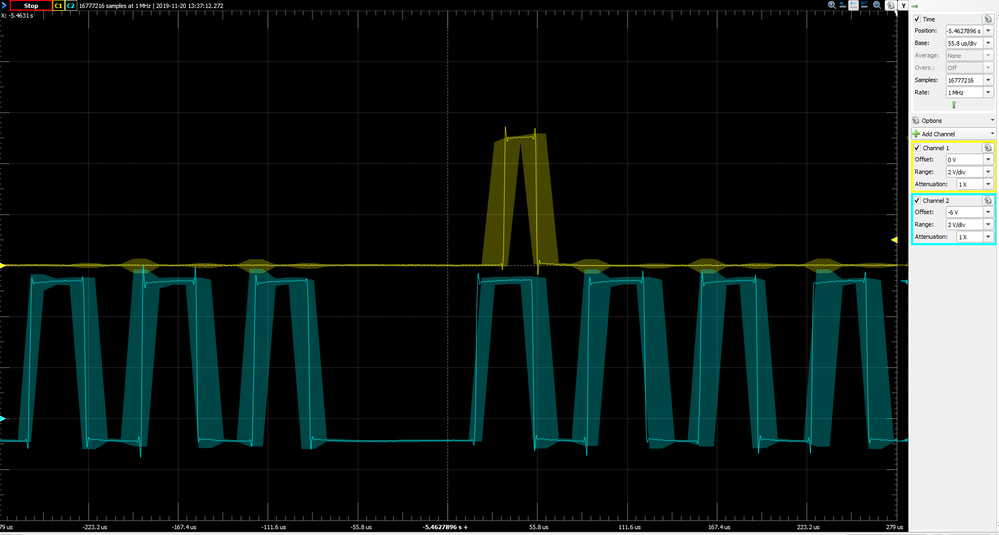
Task: Open Channel 2 Offset dropdown arrow
Action: coord(988,212)
